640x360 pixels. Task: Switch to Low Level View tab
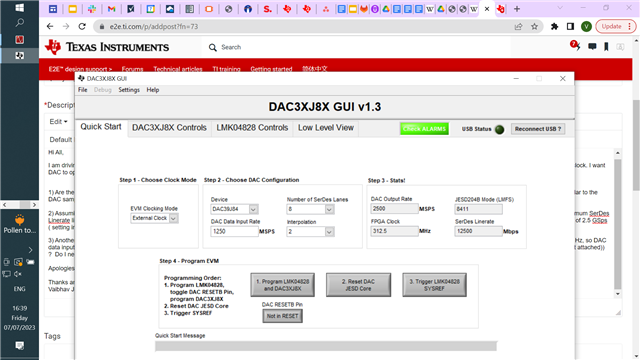[326, 128]
